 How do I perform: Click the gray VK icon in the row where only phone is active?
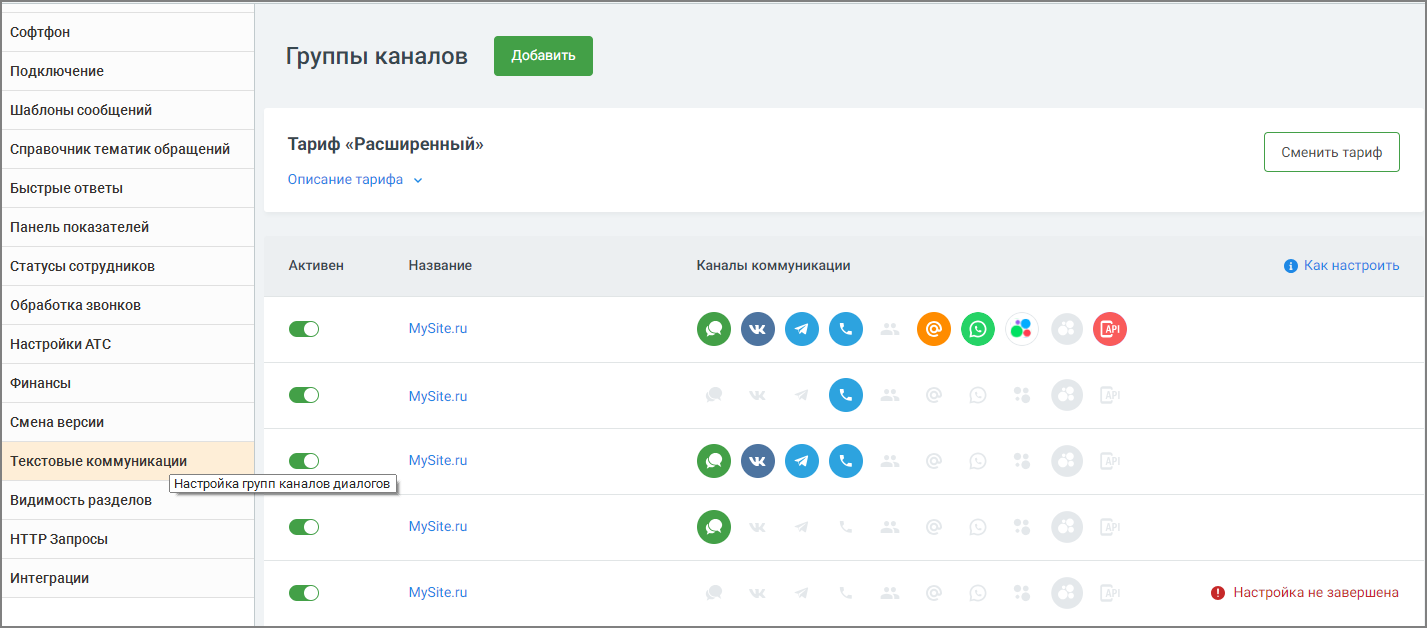point(758,395)
